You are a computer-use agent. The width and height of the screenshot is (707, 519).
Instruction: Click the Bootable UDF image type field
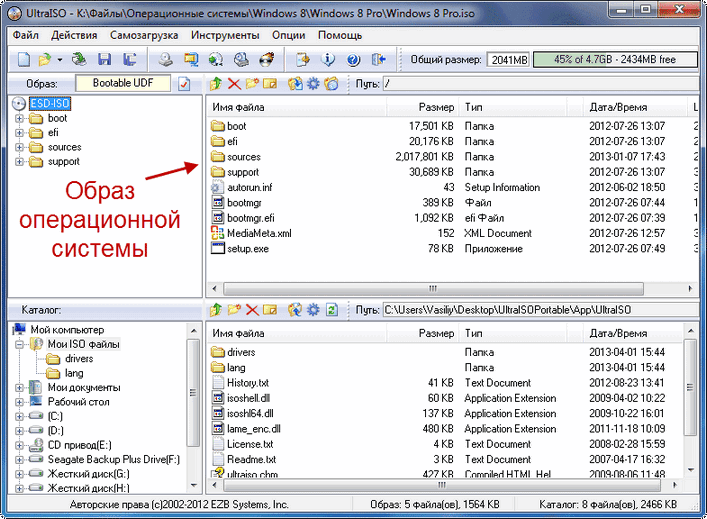[x=123, y=83]
